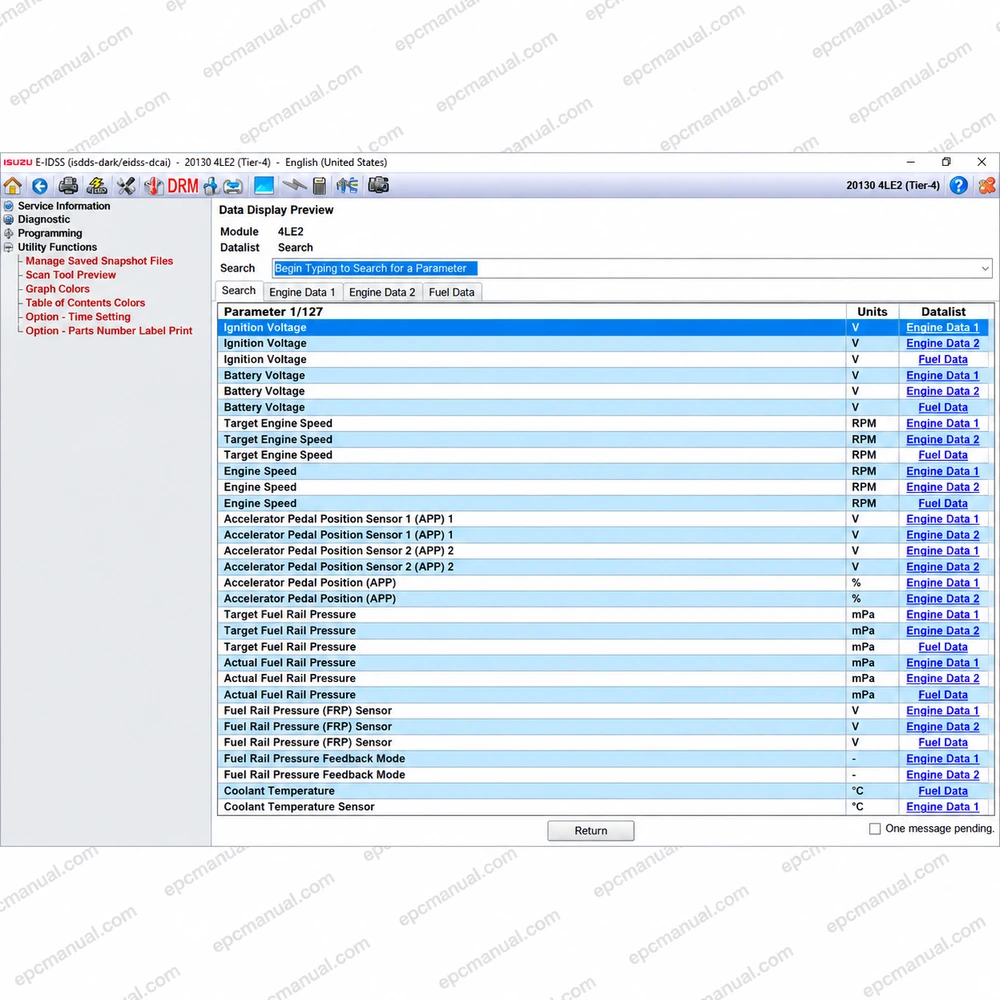Click the blue figure icon after DRM
The height and width of the screenshot is (1000, 1000).
[x=210, y=186]
